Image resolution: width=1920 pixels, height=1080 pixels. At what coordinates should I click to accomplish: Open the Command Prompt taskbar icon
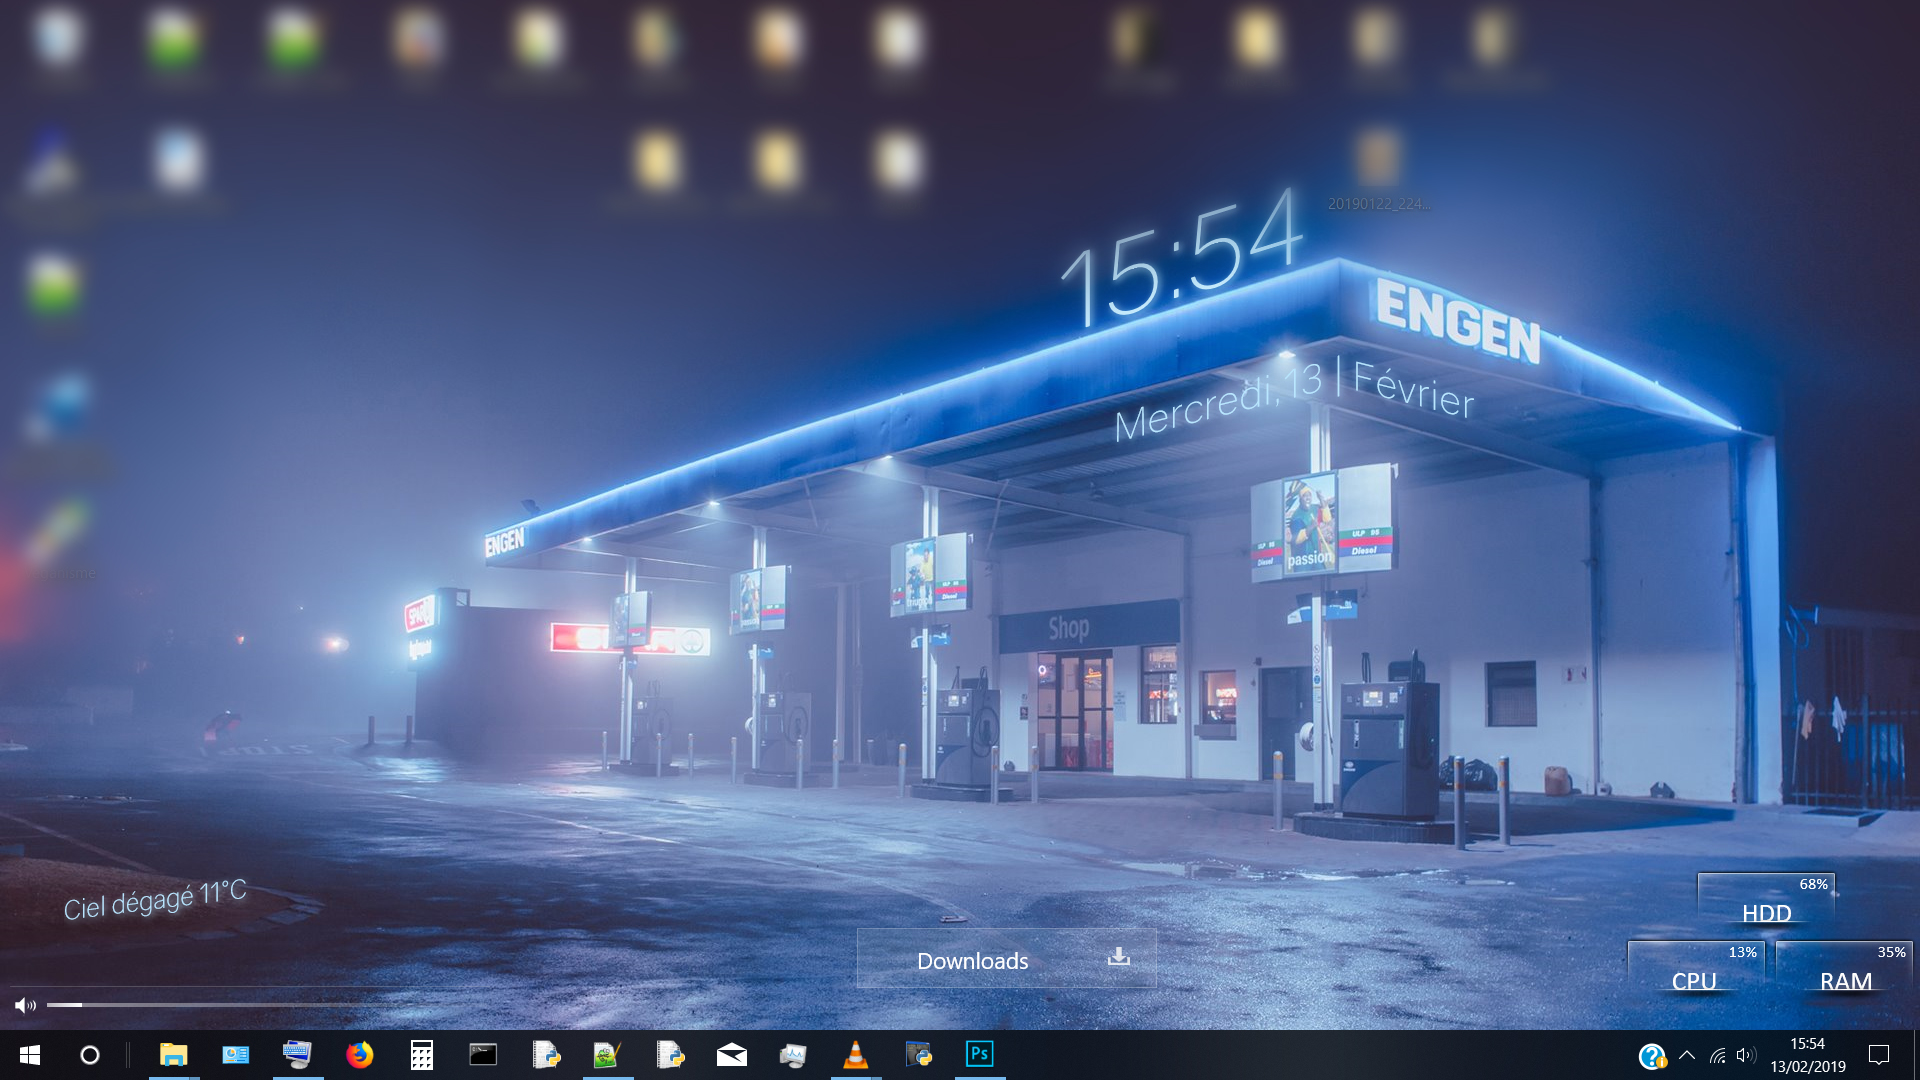[x=483, y=1054]
